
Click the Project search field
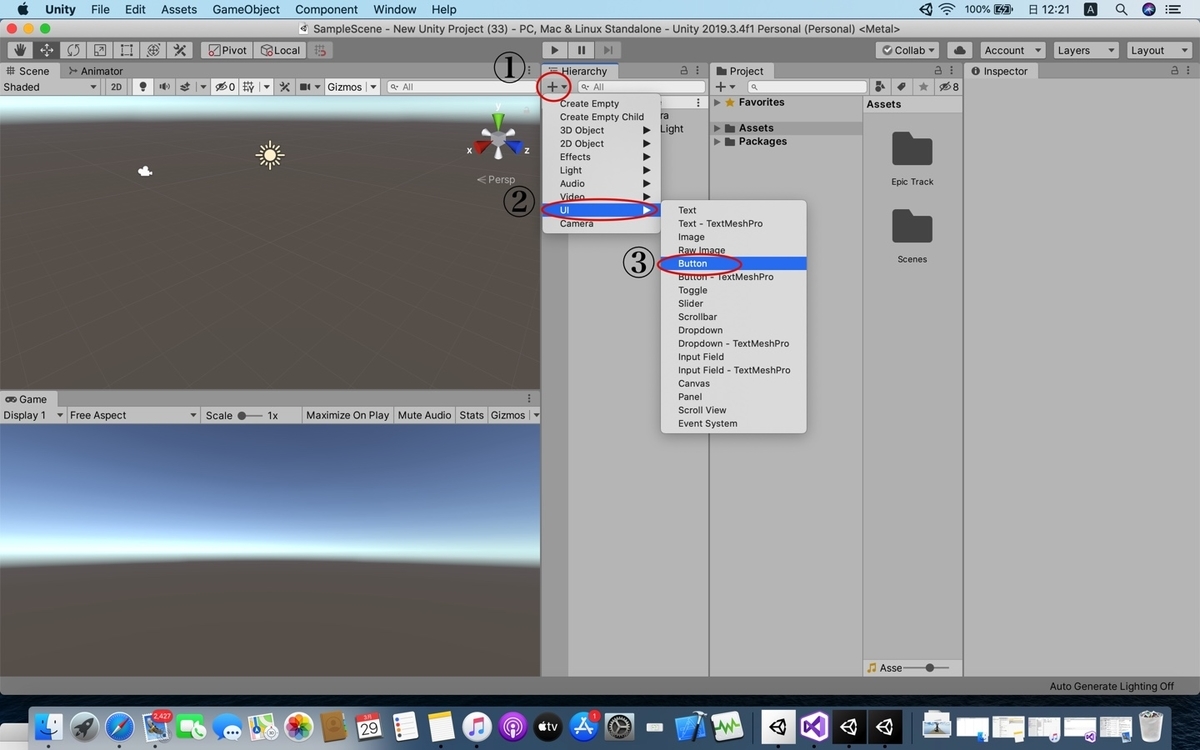click(808, 87)
